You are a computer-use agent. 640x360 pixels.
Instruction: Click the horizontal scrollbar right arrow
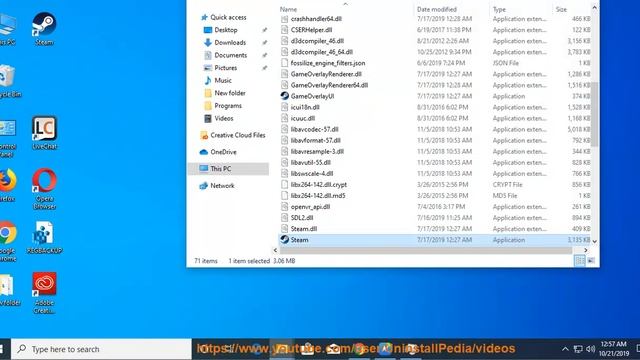pos(586,250)
